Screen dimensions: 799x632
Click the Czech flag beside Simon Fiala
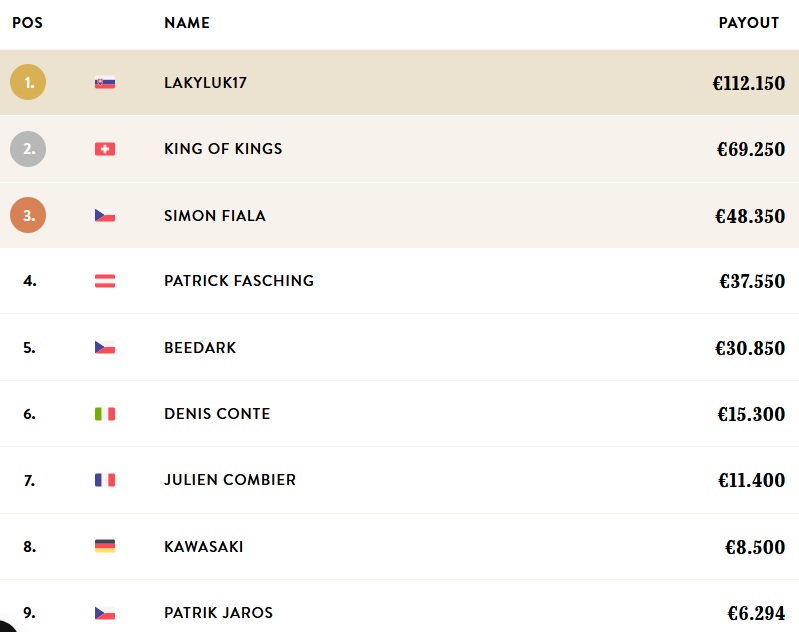(x=105, y=216)
